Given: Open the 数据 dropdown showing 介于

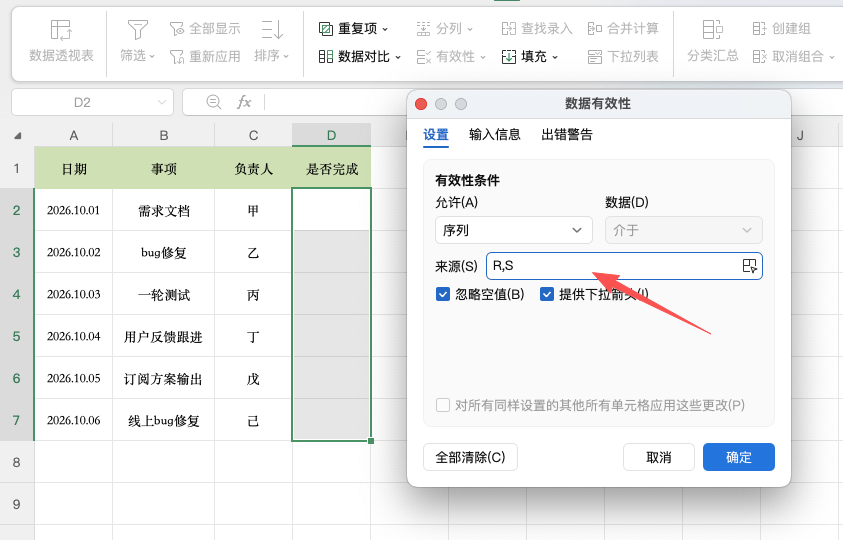Looking at the screenshot, I should [x=683, y=230].
